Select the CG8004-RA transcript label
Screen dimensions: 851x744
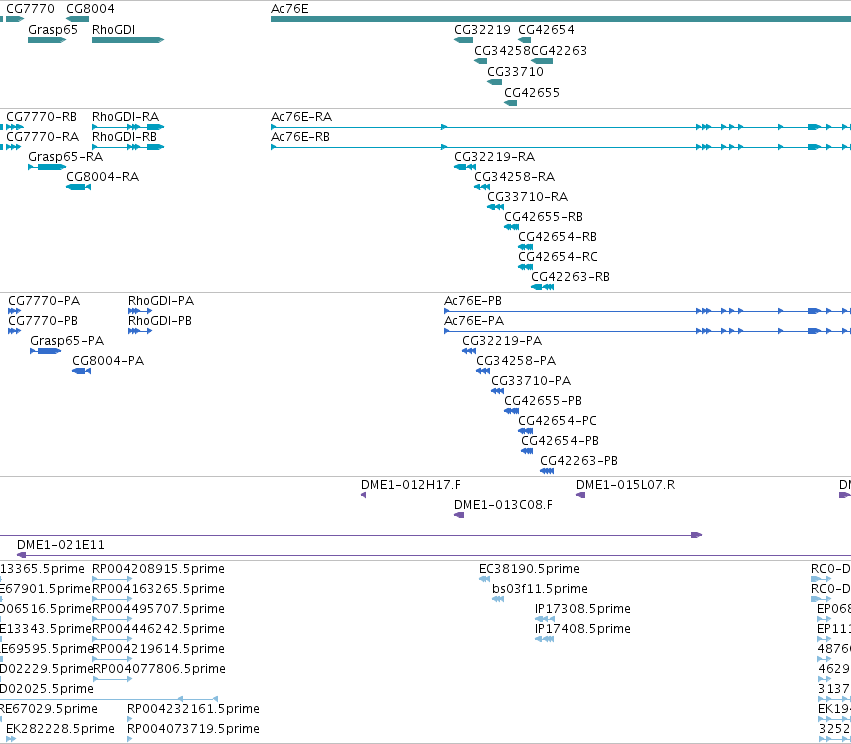pos(103,177)
